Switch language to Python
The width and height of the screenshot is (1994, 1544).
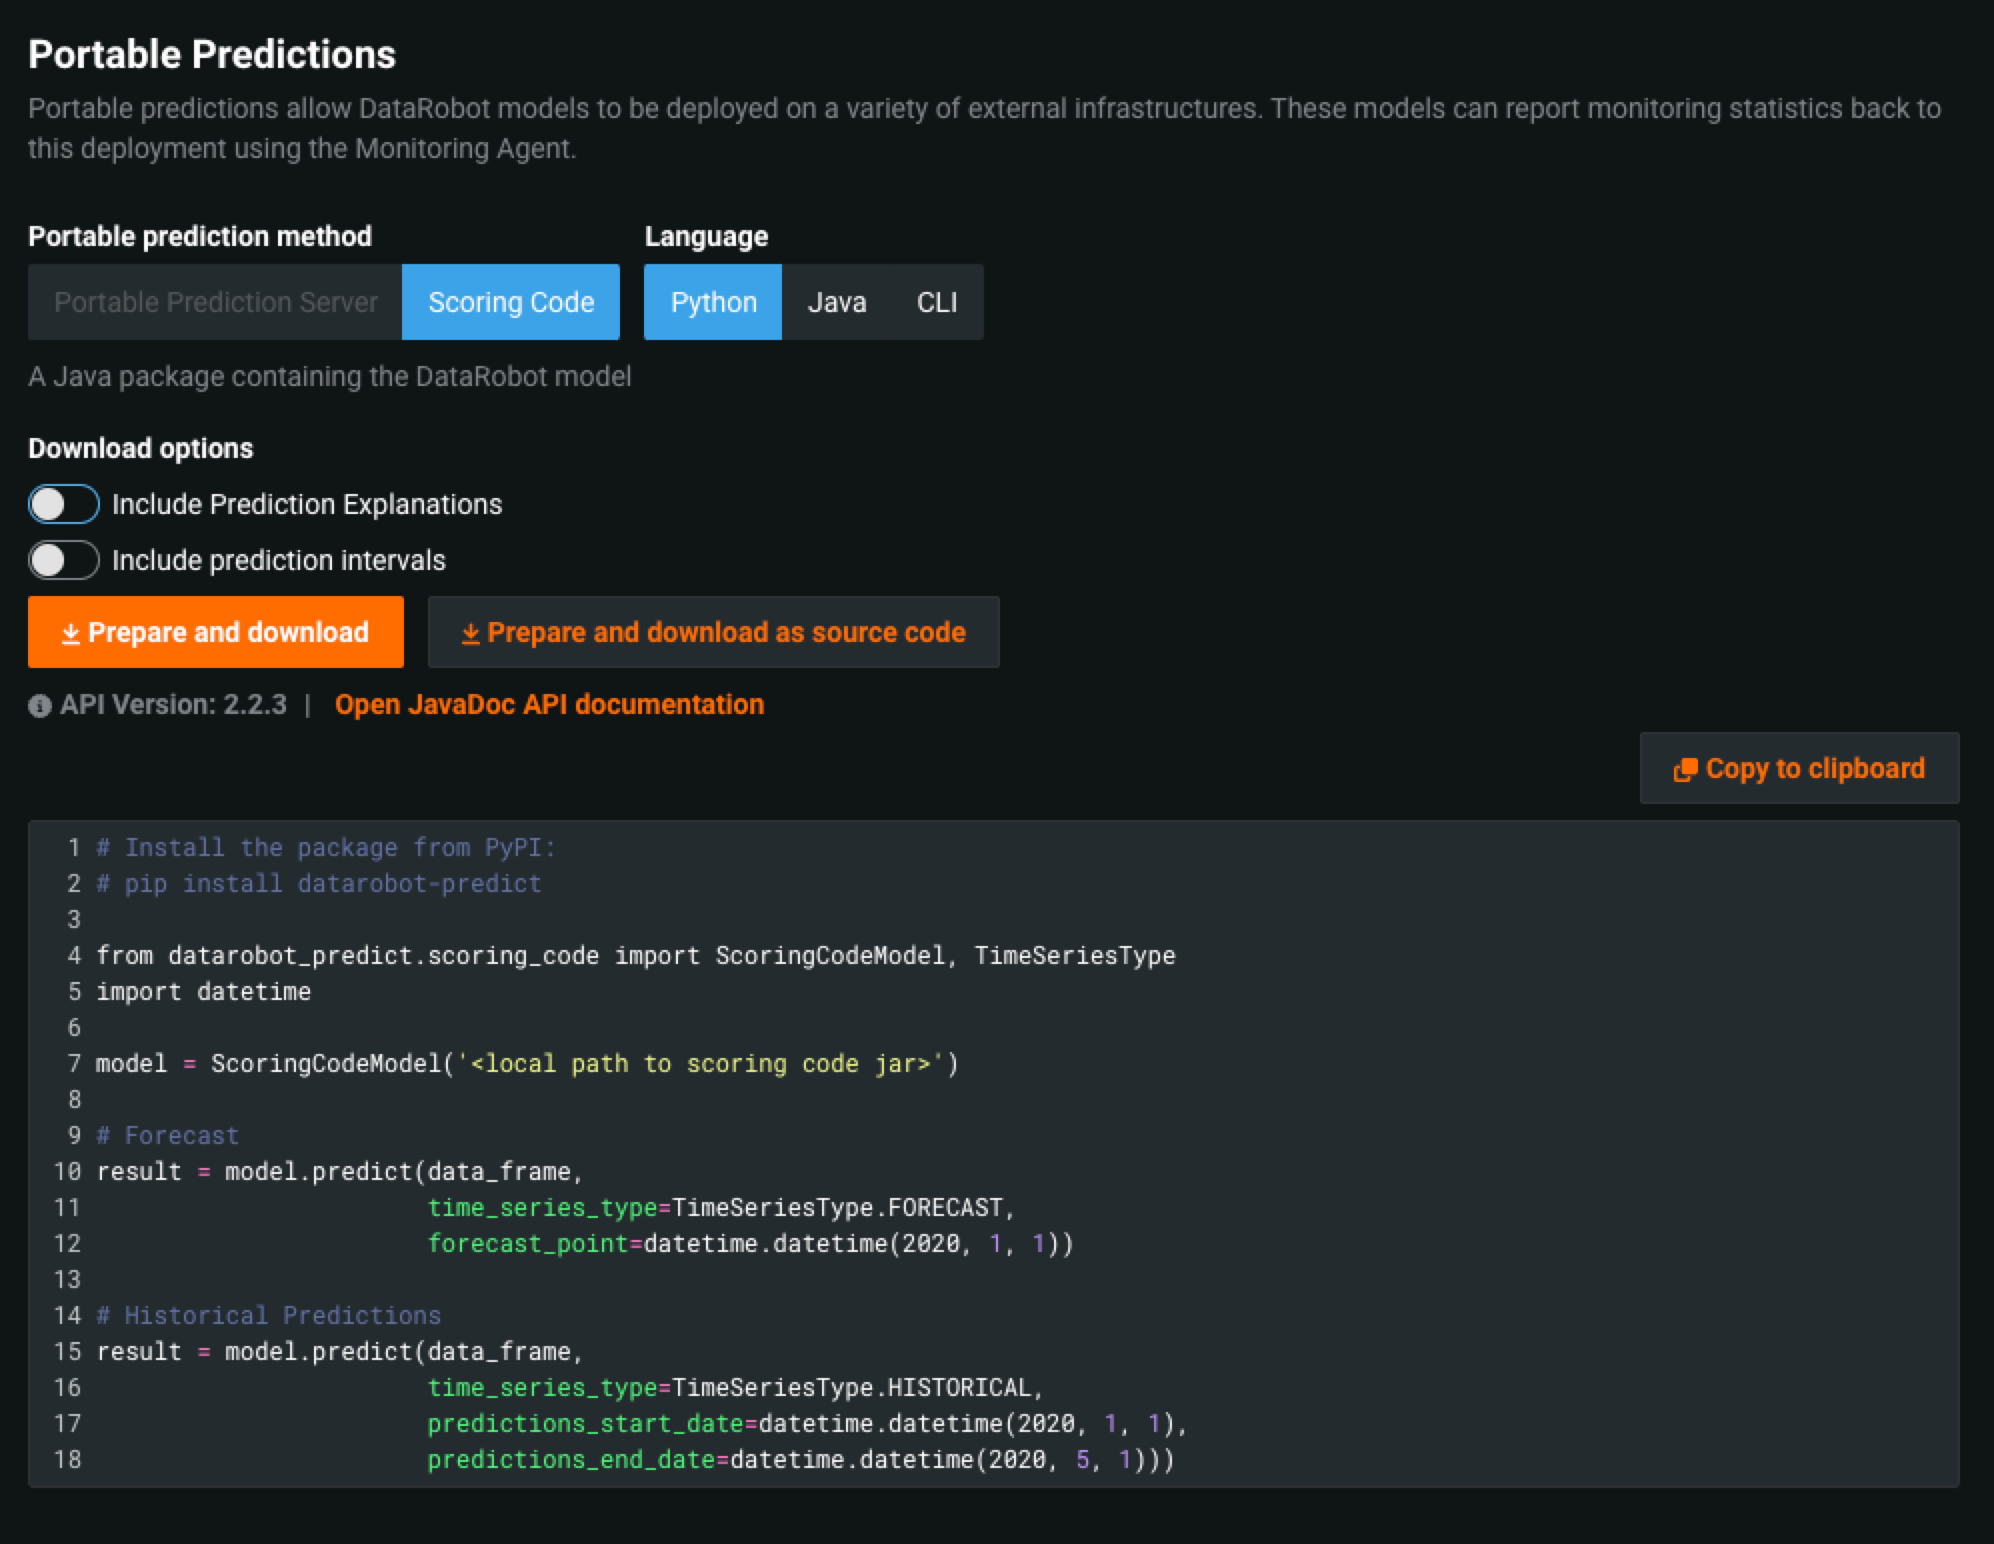point(713,302)
